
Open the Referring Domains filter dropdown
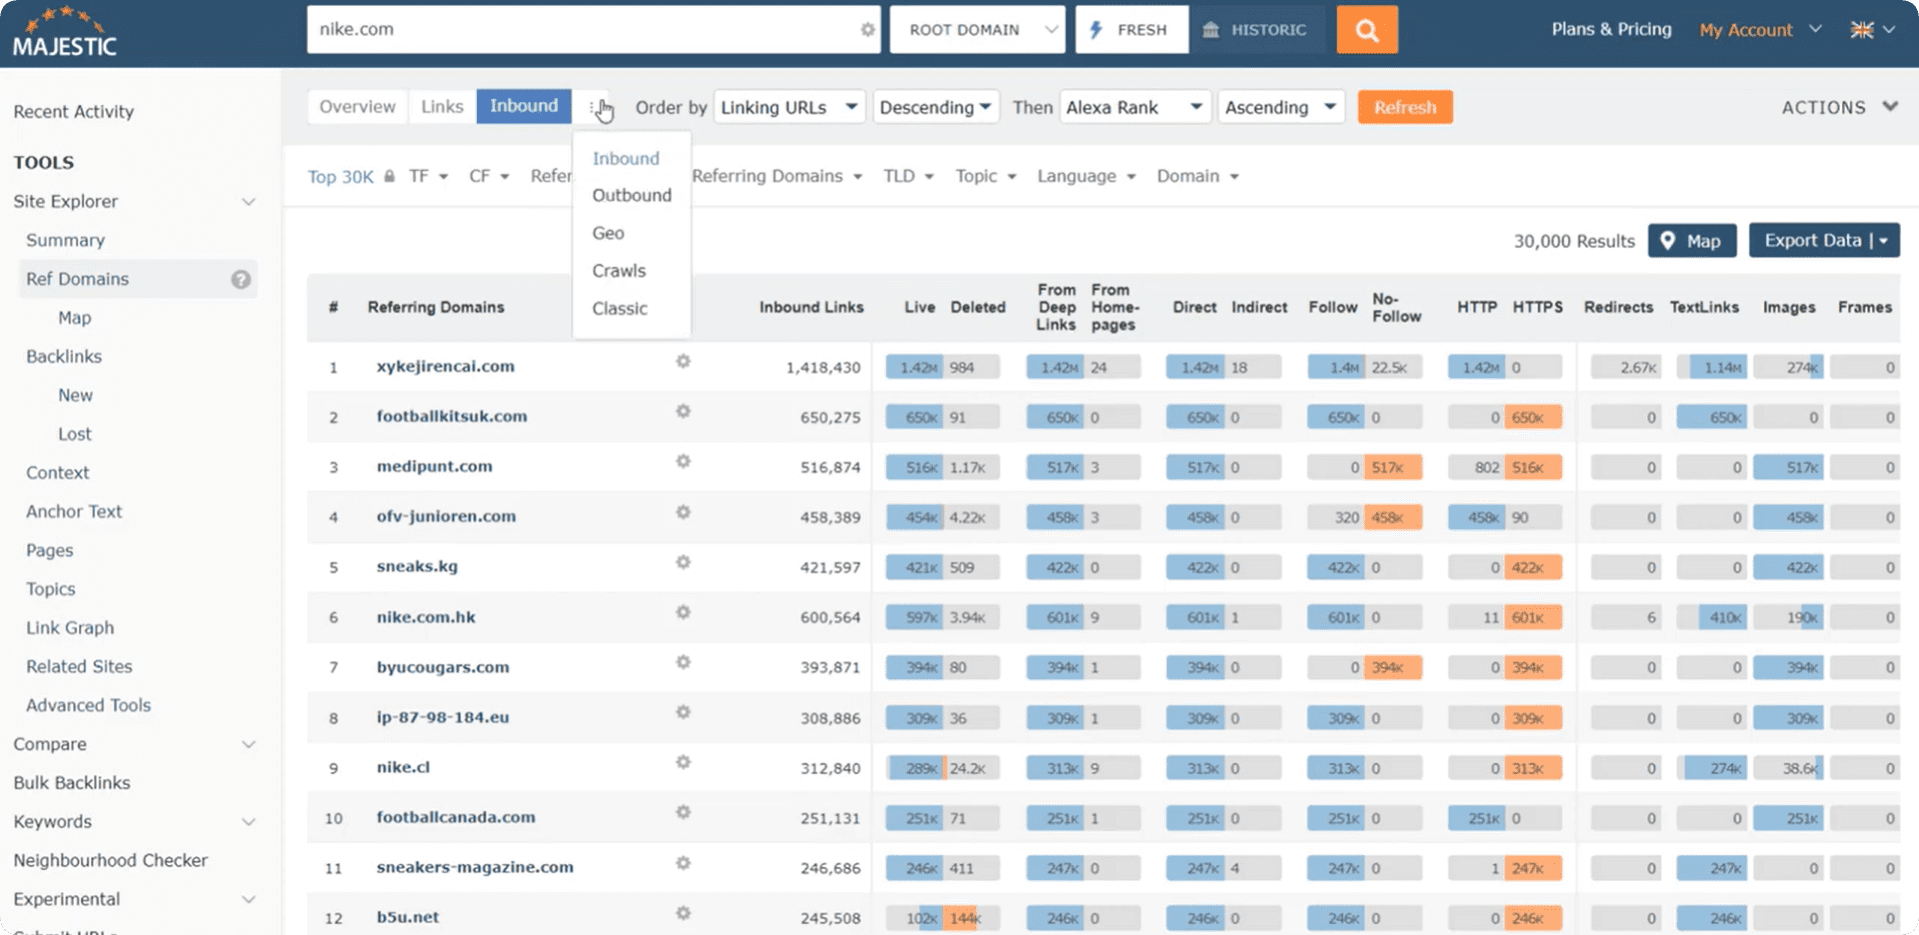click(776, 176)
